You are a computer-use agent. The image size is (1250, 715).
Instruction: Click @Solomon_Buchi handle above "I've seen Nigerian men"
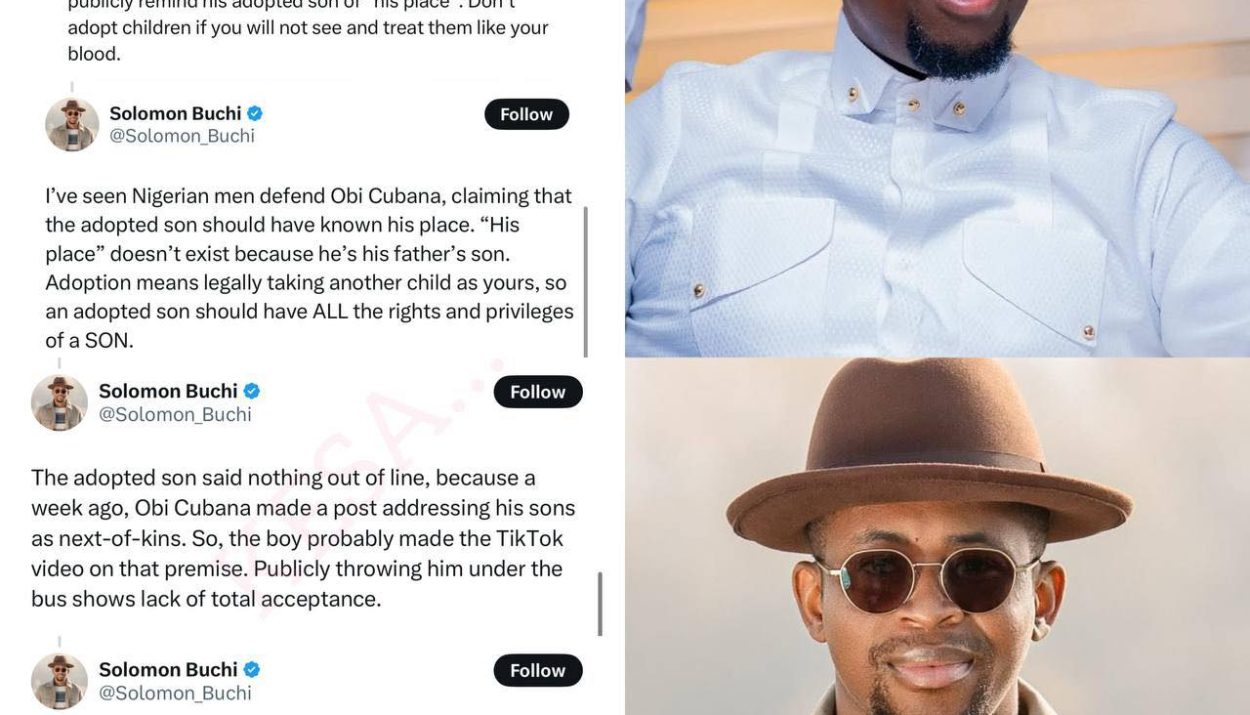[182, 136]
